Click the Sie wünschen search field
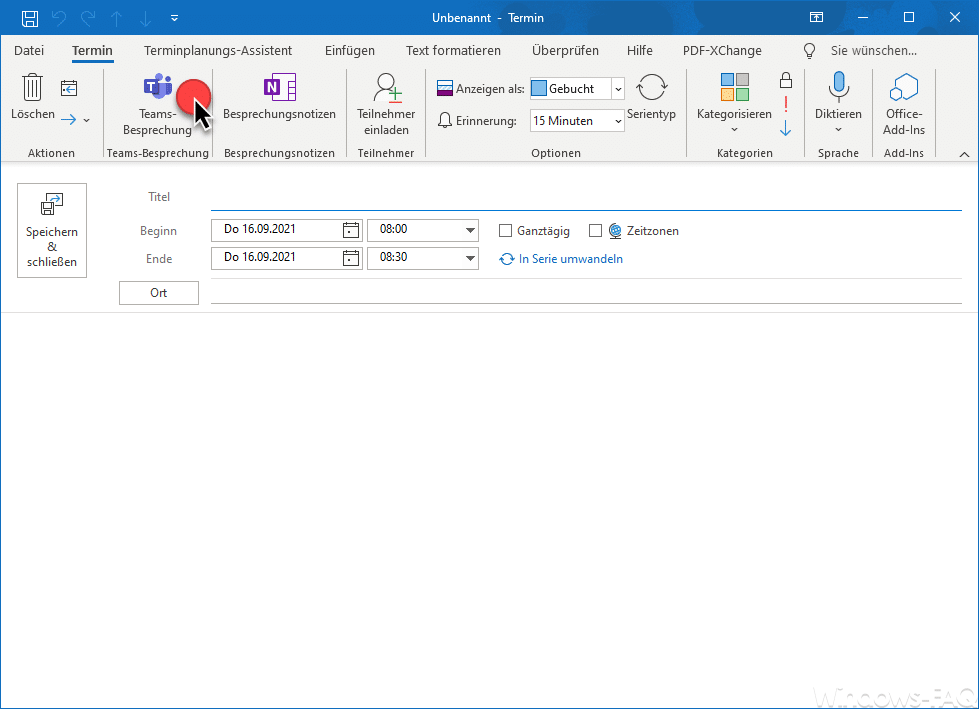979x709 pixels. 873,51
